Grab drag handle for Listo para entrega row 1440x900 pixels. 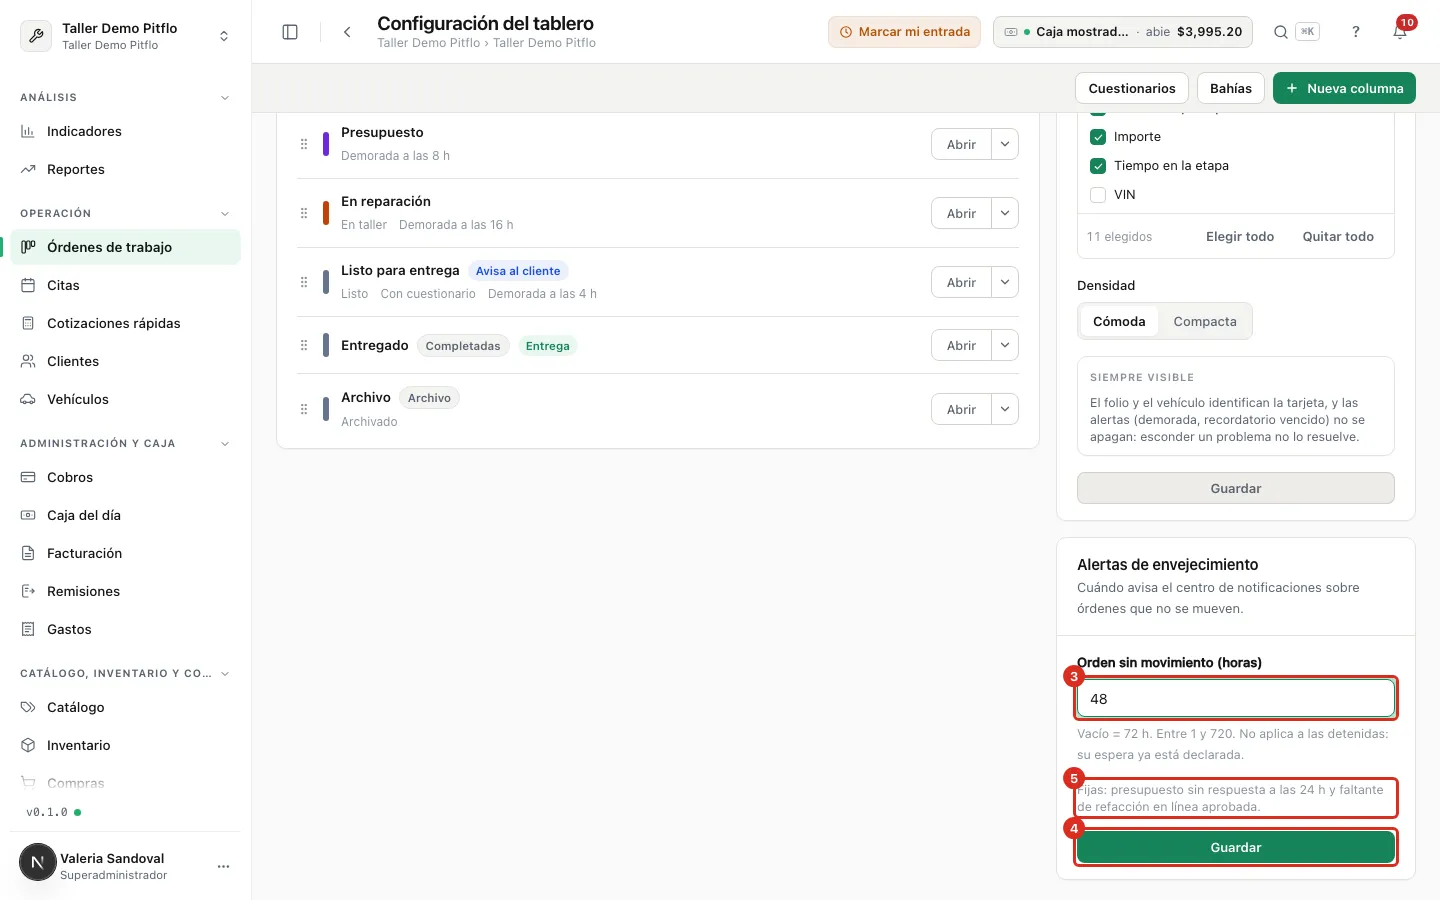coord(304,282)
